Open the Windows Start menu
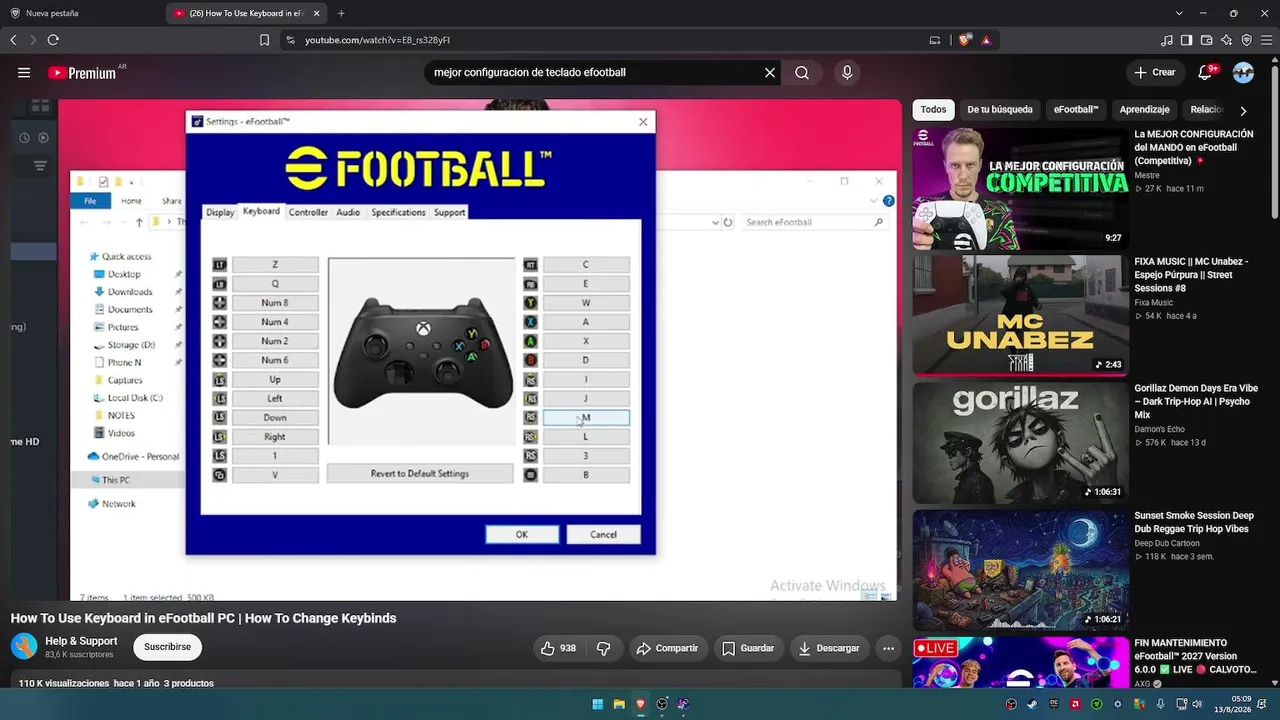Screen dimensions: 1280x720 [x=598, y=704]
